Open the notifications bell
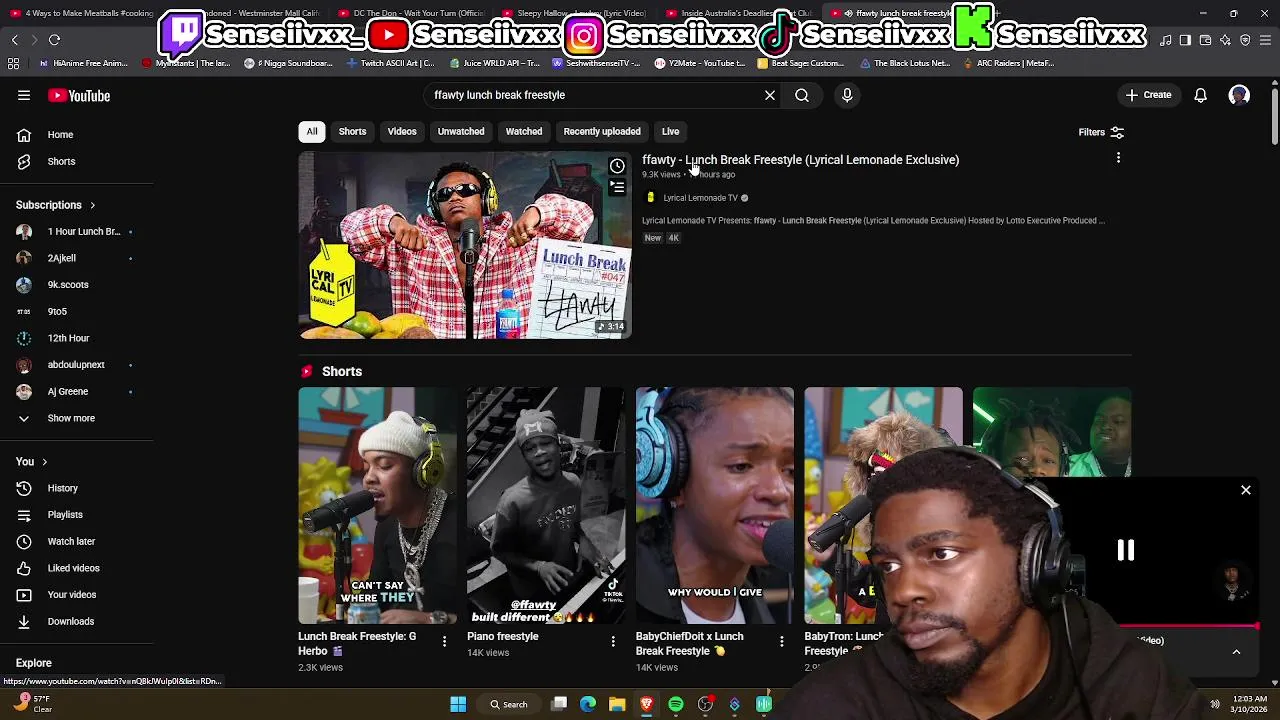Viewport: 1280px width, 720px height. pos(1200,95)
